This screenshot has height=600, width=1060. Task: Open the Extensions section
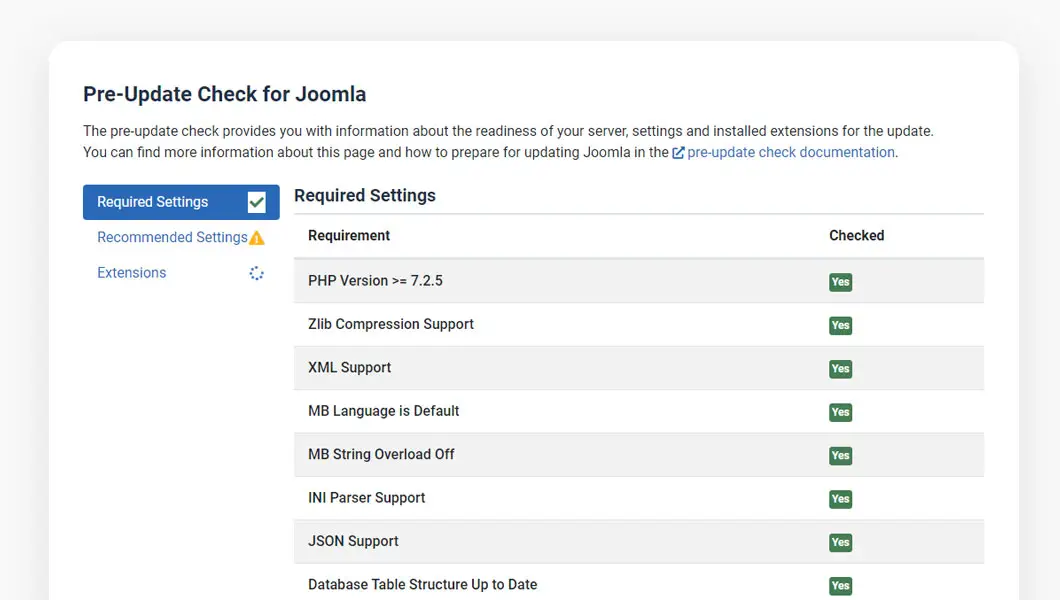point(131,272)
